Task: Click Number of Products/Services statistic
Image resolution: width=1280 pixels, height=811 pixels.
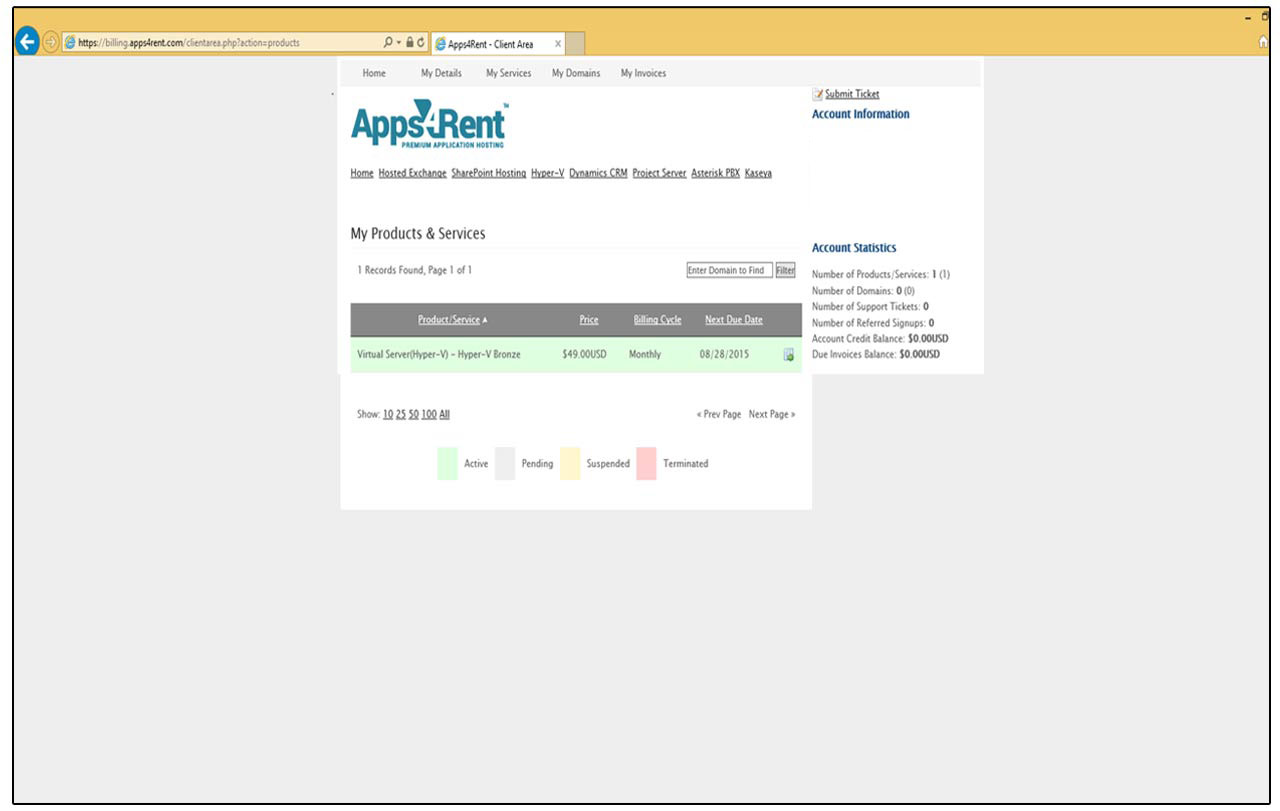Action: (x=881, y=274)
